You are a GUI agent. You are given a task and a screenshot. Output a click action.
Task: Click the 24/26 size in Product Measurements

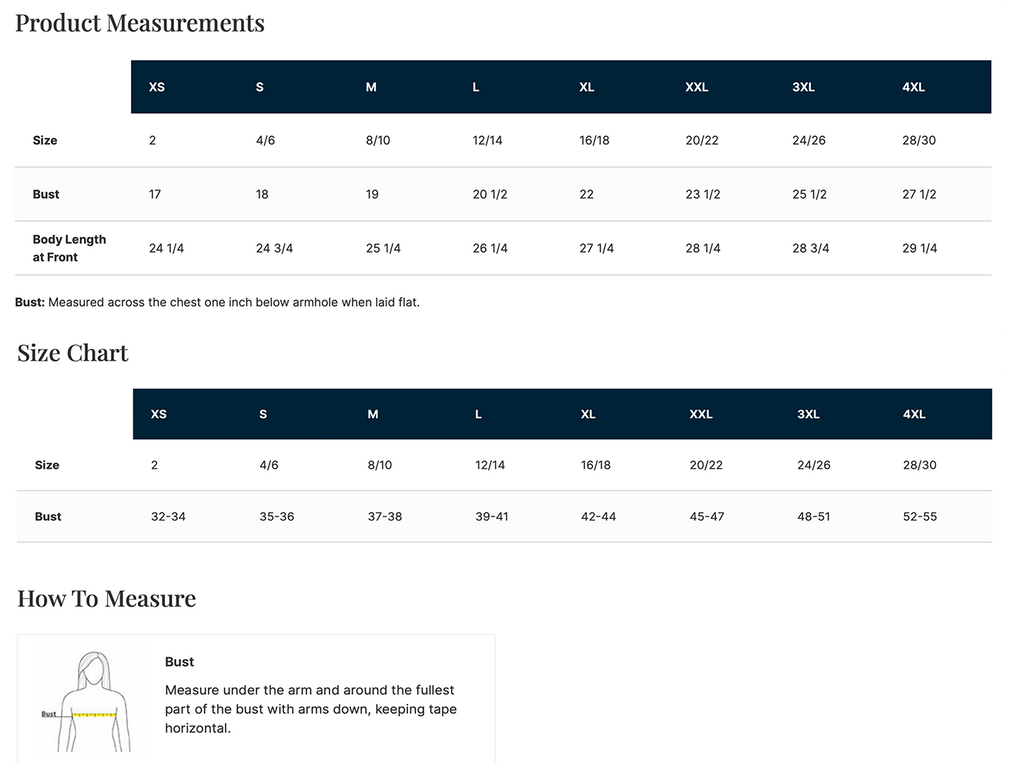[x=808, y=140]
